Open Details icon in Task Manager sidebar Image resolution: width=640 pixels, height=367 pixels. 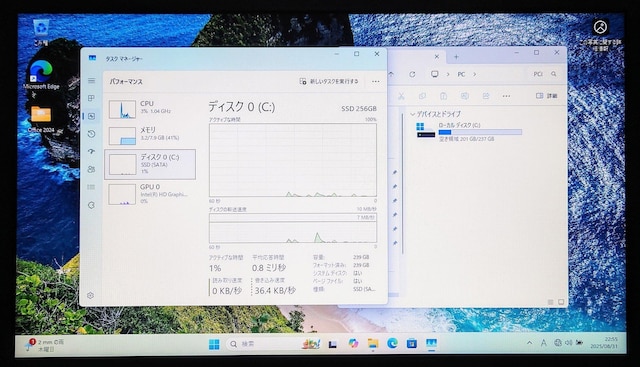pyautogui.click(x=91, y=187)
